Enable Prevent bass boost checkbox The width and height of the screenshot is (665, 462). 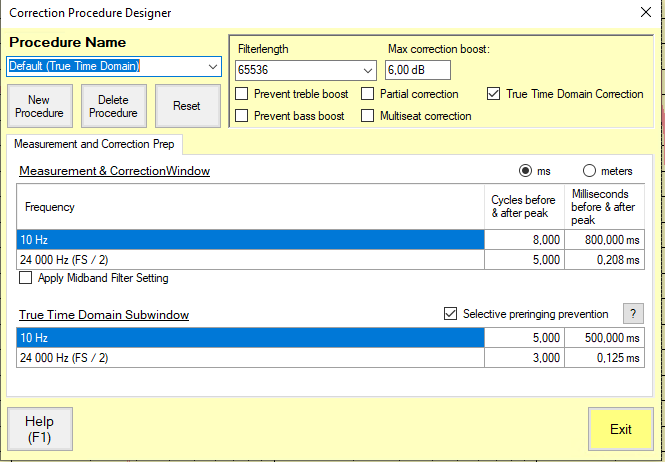tap(242, 116)
